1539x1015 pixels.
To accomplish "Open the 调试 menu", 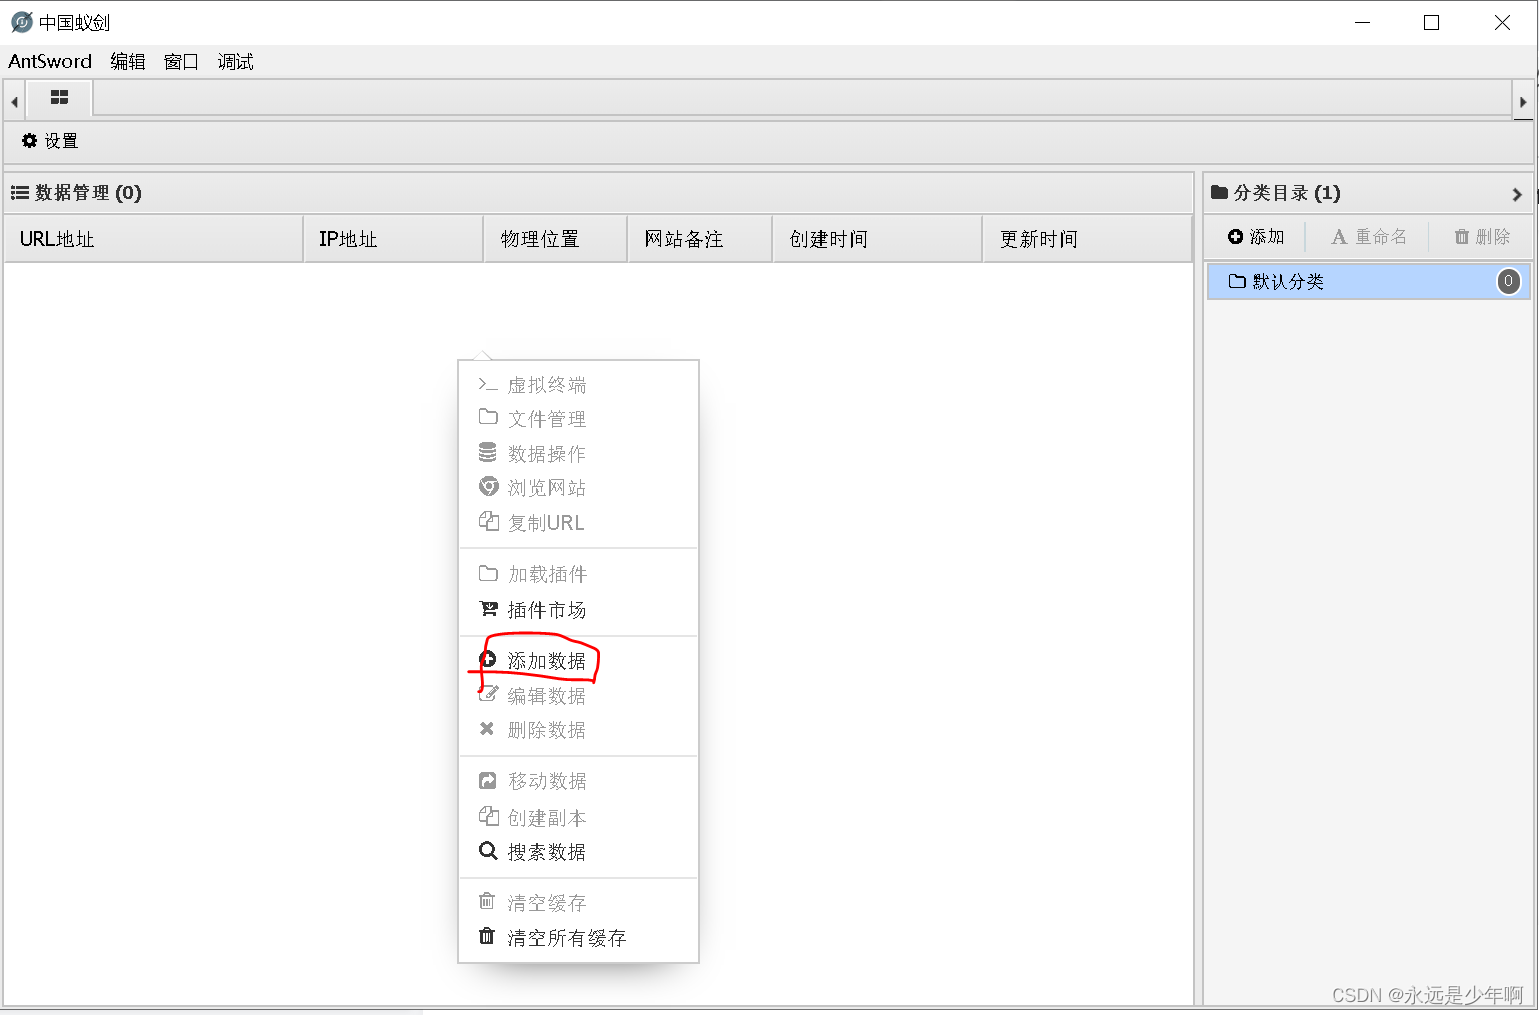I will click(235, 61).
